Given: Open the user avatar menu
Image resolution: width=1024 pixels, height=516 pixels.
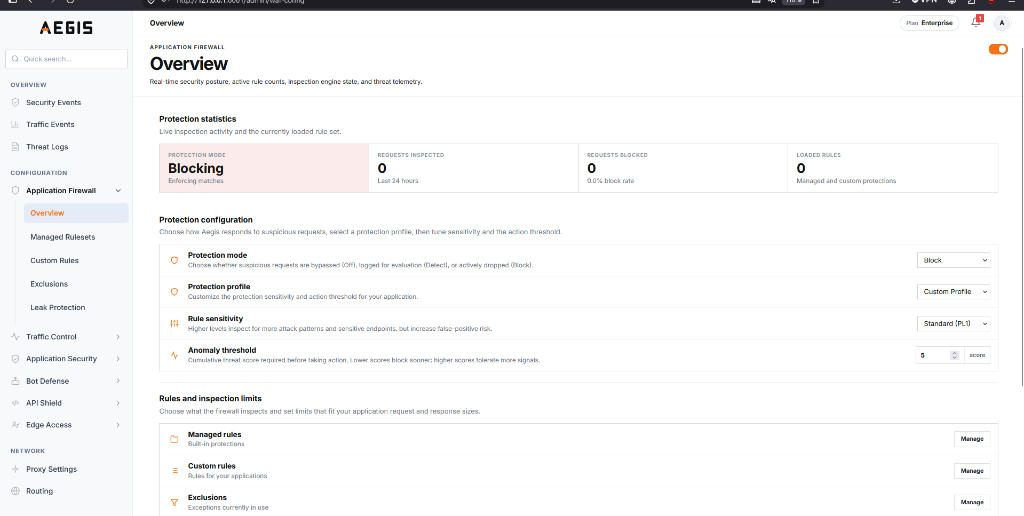Looking at the screenshot, I should [1002, 23].
